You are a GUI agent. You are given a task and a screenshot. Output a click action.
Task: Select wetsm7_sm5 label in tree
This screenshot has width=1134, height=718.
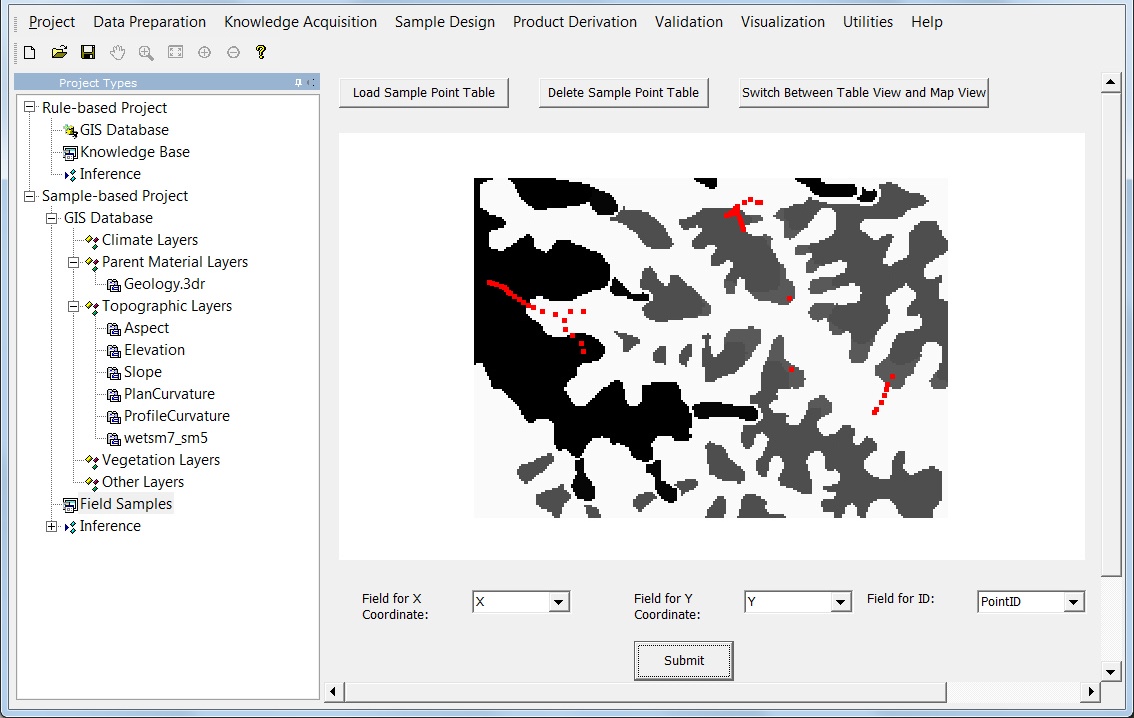point(166,437)
